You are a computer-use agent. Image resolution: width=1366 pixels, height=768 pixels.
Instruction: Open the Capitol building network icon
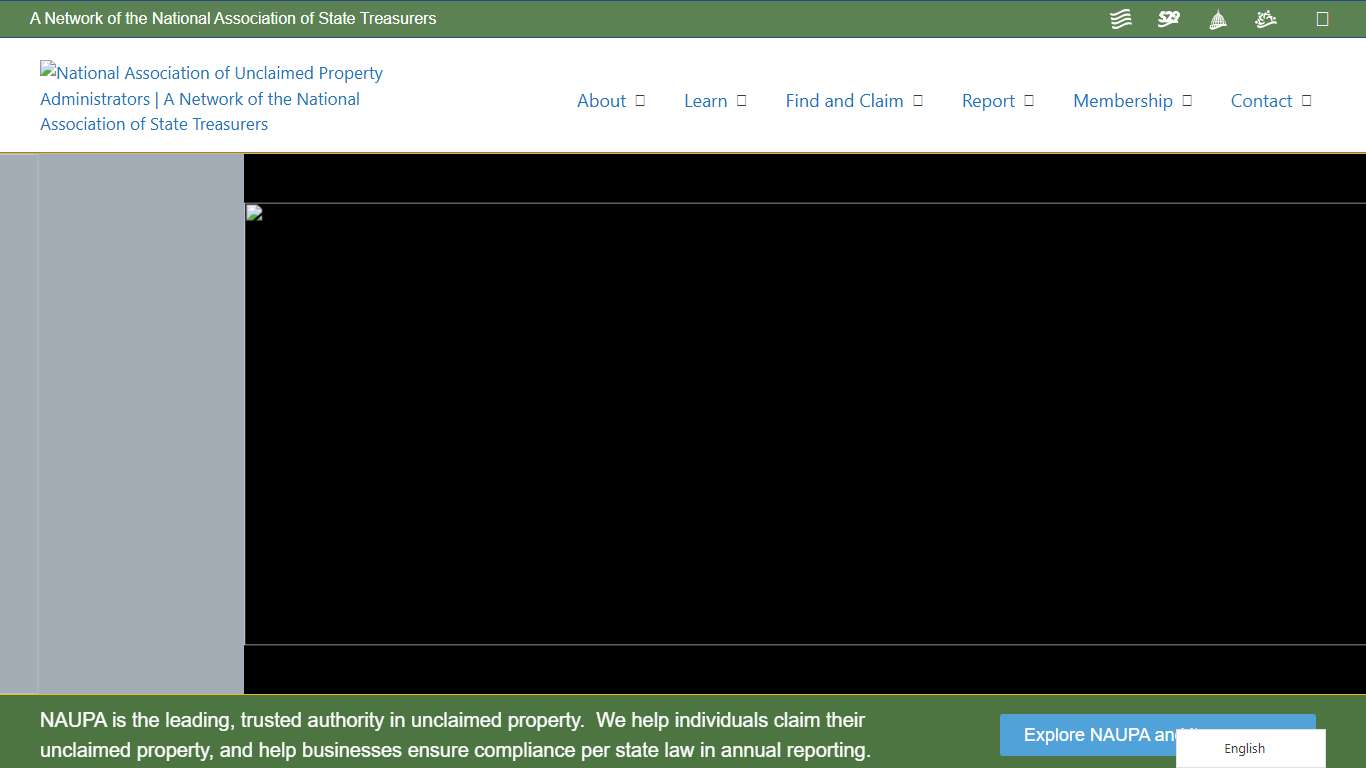(x=1217, y=18)
